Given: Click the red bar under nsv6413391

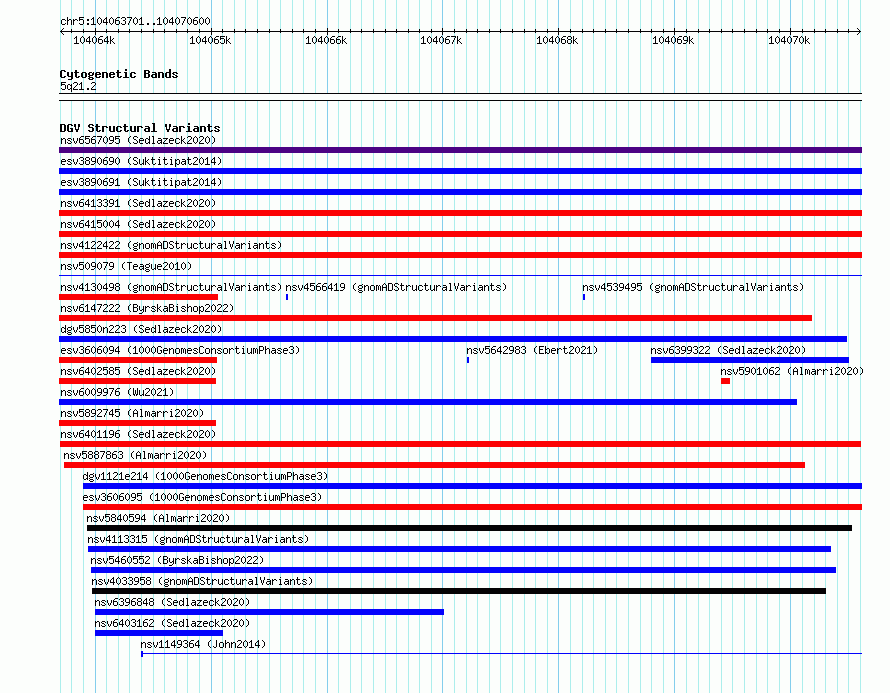Looking at the screenshot, I should pyautogui.click(x=460, y=213).
